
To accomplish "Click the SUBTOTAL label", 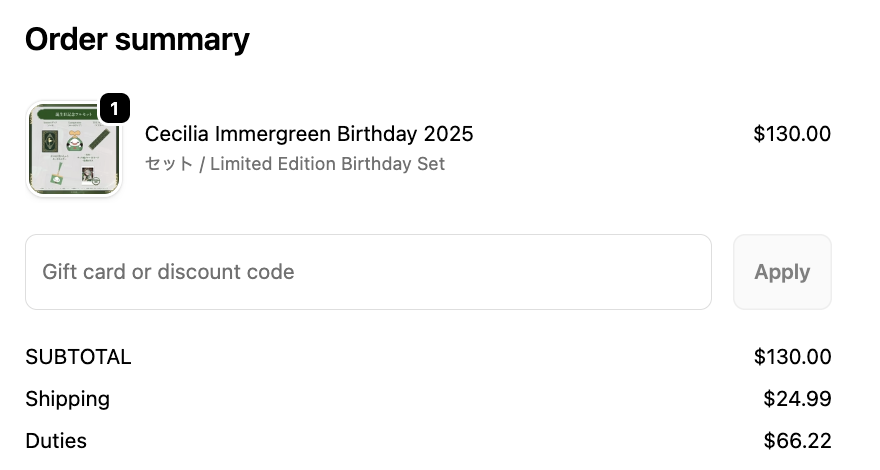I will click(78, 357).
